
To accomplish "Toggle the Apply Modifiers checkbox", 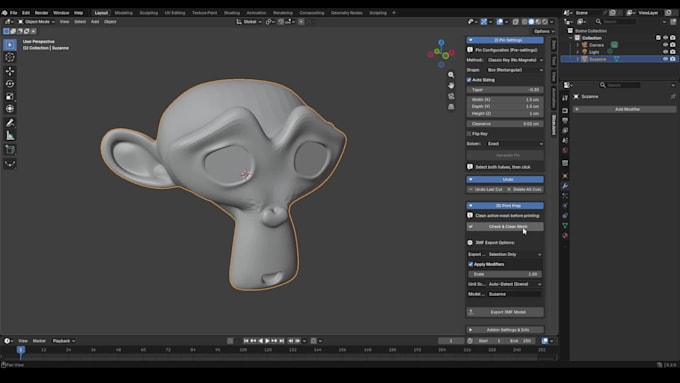I will click(471, 264).
